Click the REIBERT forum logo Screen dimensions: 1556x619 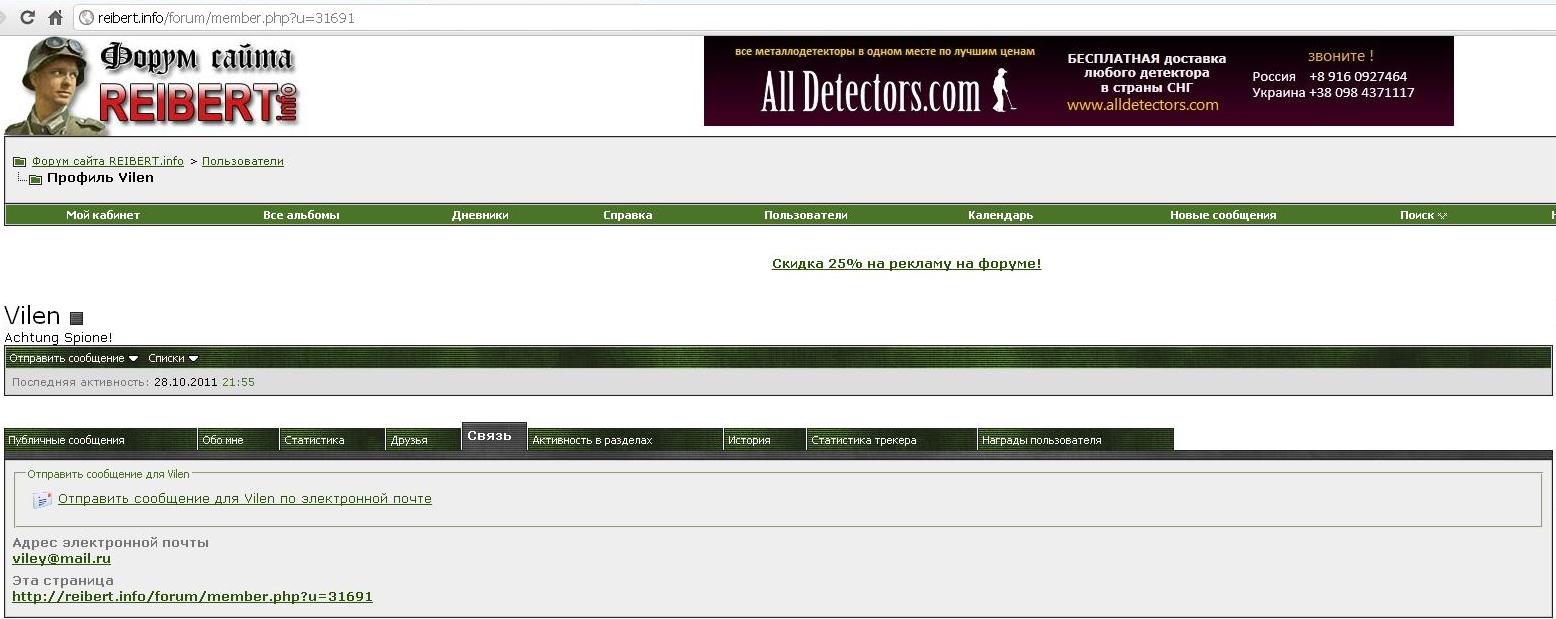(x=152, y=86)
